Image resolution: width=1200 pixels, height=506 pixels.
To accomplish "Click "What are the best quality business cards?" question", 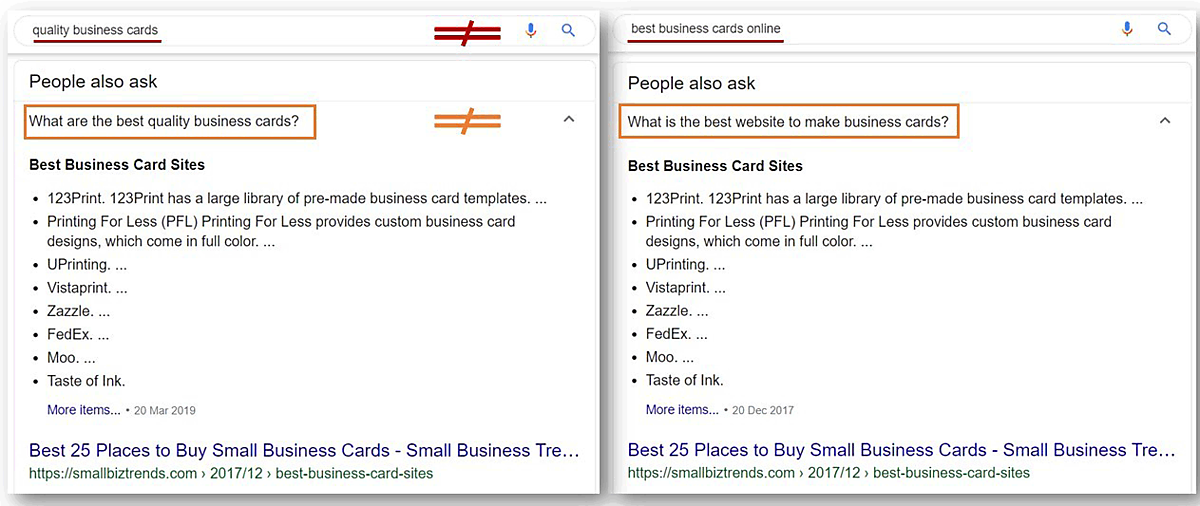I will pyautogui.click(x=164, y=122).
